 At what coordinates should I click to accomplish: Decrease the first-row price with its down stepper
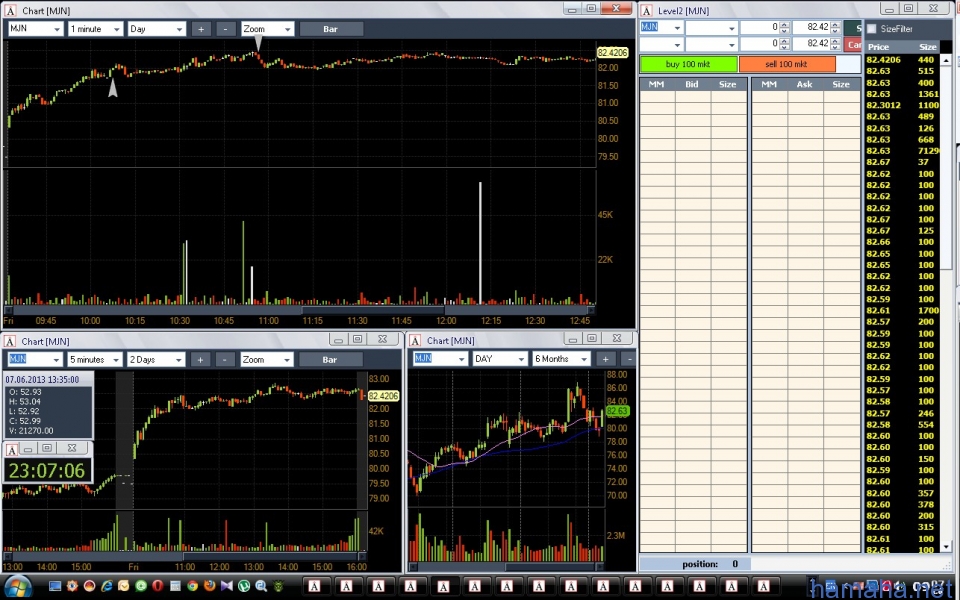pos(836,31)
